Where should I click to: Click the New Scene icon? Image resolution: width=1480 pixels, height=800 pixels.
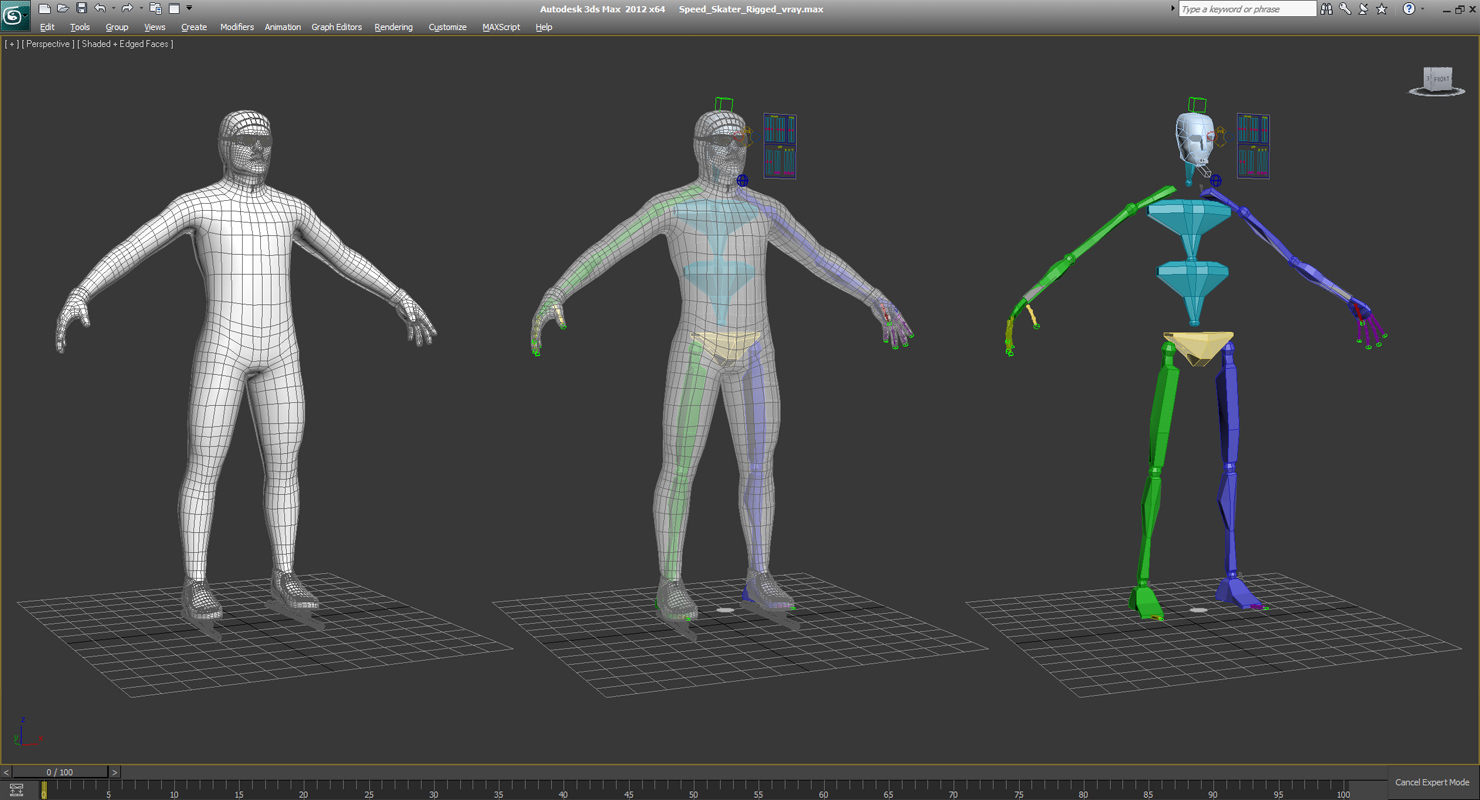point(44,9)
